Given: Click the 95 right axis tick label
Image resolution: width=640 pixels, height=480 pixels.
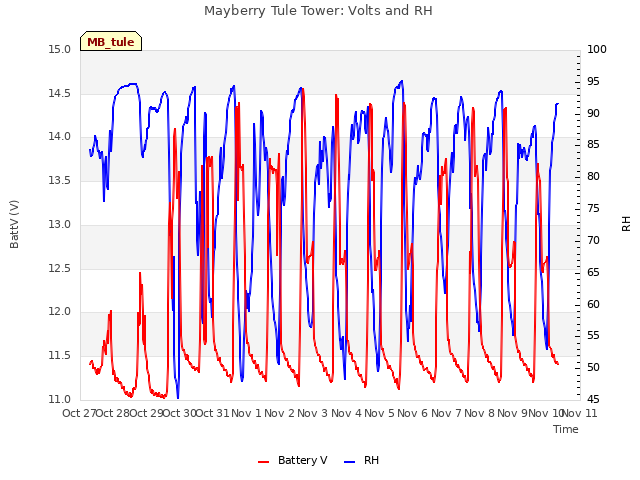Looking at the screenshot, I should click(x=593, y=82).
